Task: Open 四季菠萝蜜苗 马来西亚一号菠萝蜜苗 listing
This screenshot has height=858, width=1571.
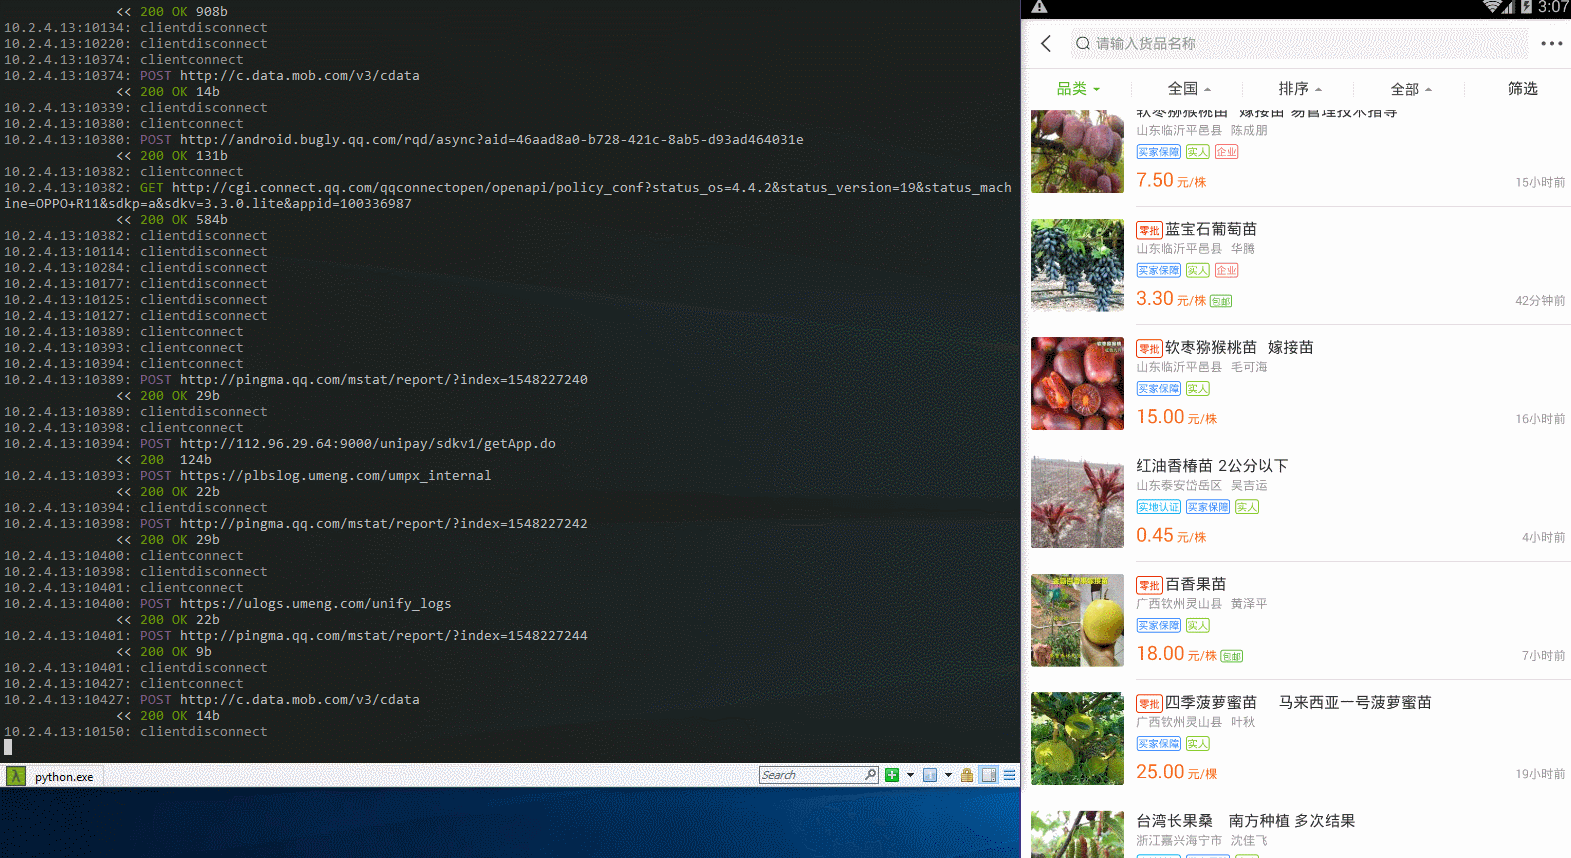Action: tap(1298, 702)
